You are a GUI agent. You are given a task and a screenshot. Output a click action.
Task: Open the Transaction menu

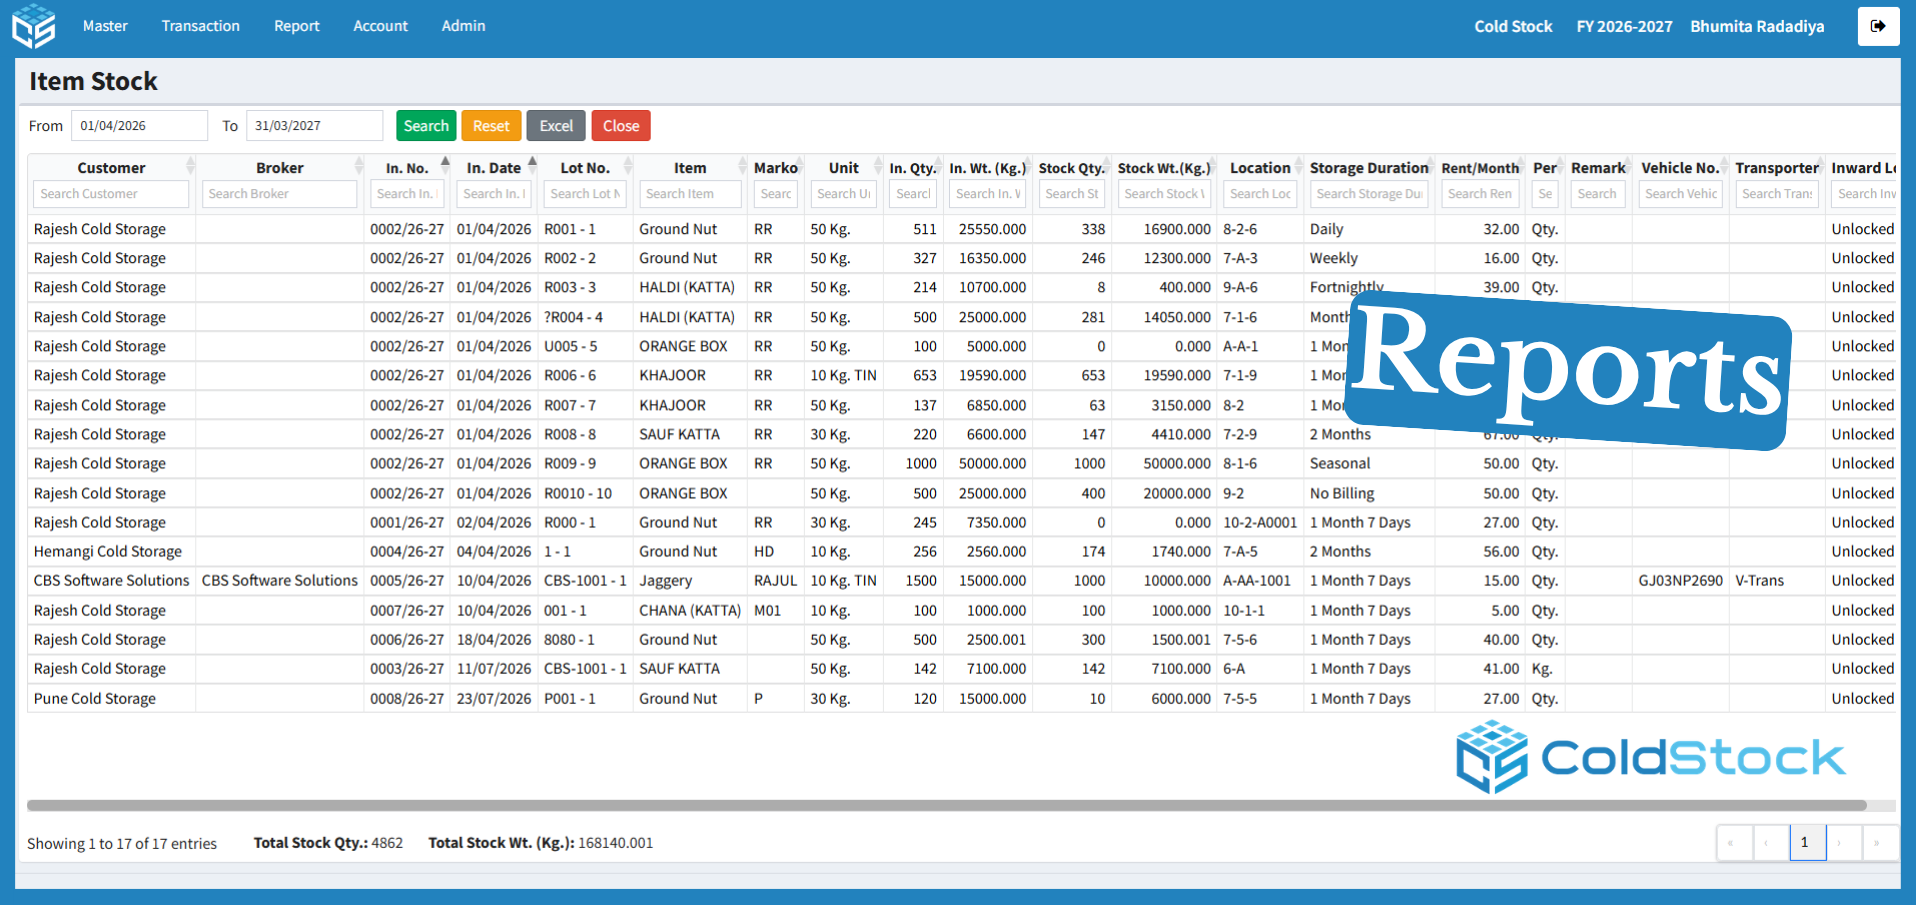click(x=201, y=26)
